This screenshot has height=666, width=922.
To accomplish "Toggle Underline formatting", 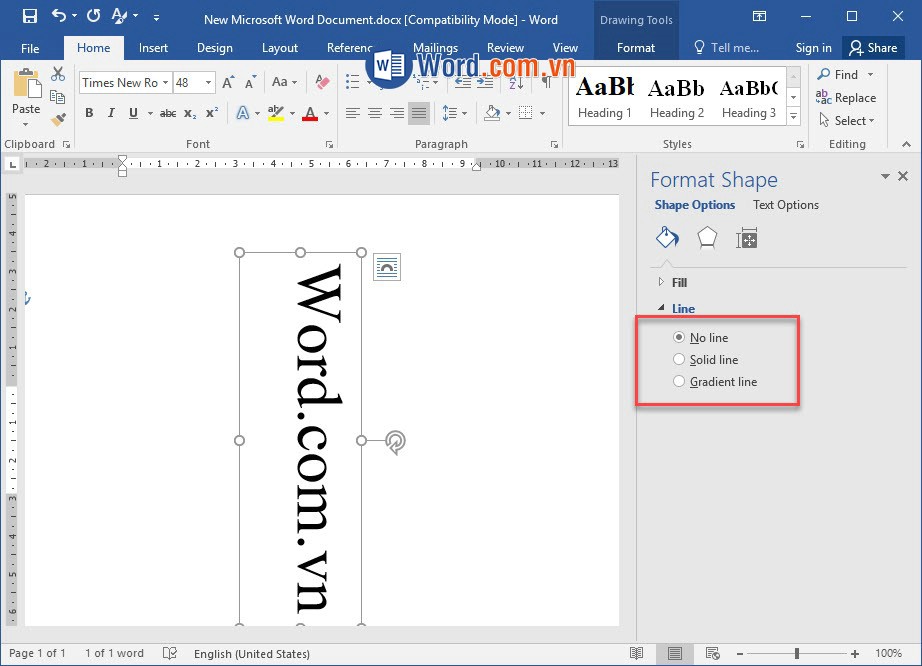I will pos(133,113).
